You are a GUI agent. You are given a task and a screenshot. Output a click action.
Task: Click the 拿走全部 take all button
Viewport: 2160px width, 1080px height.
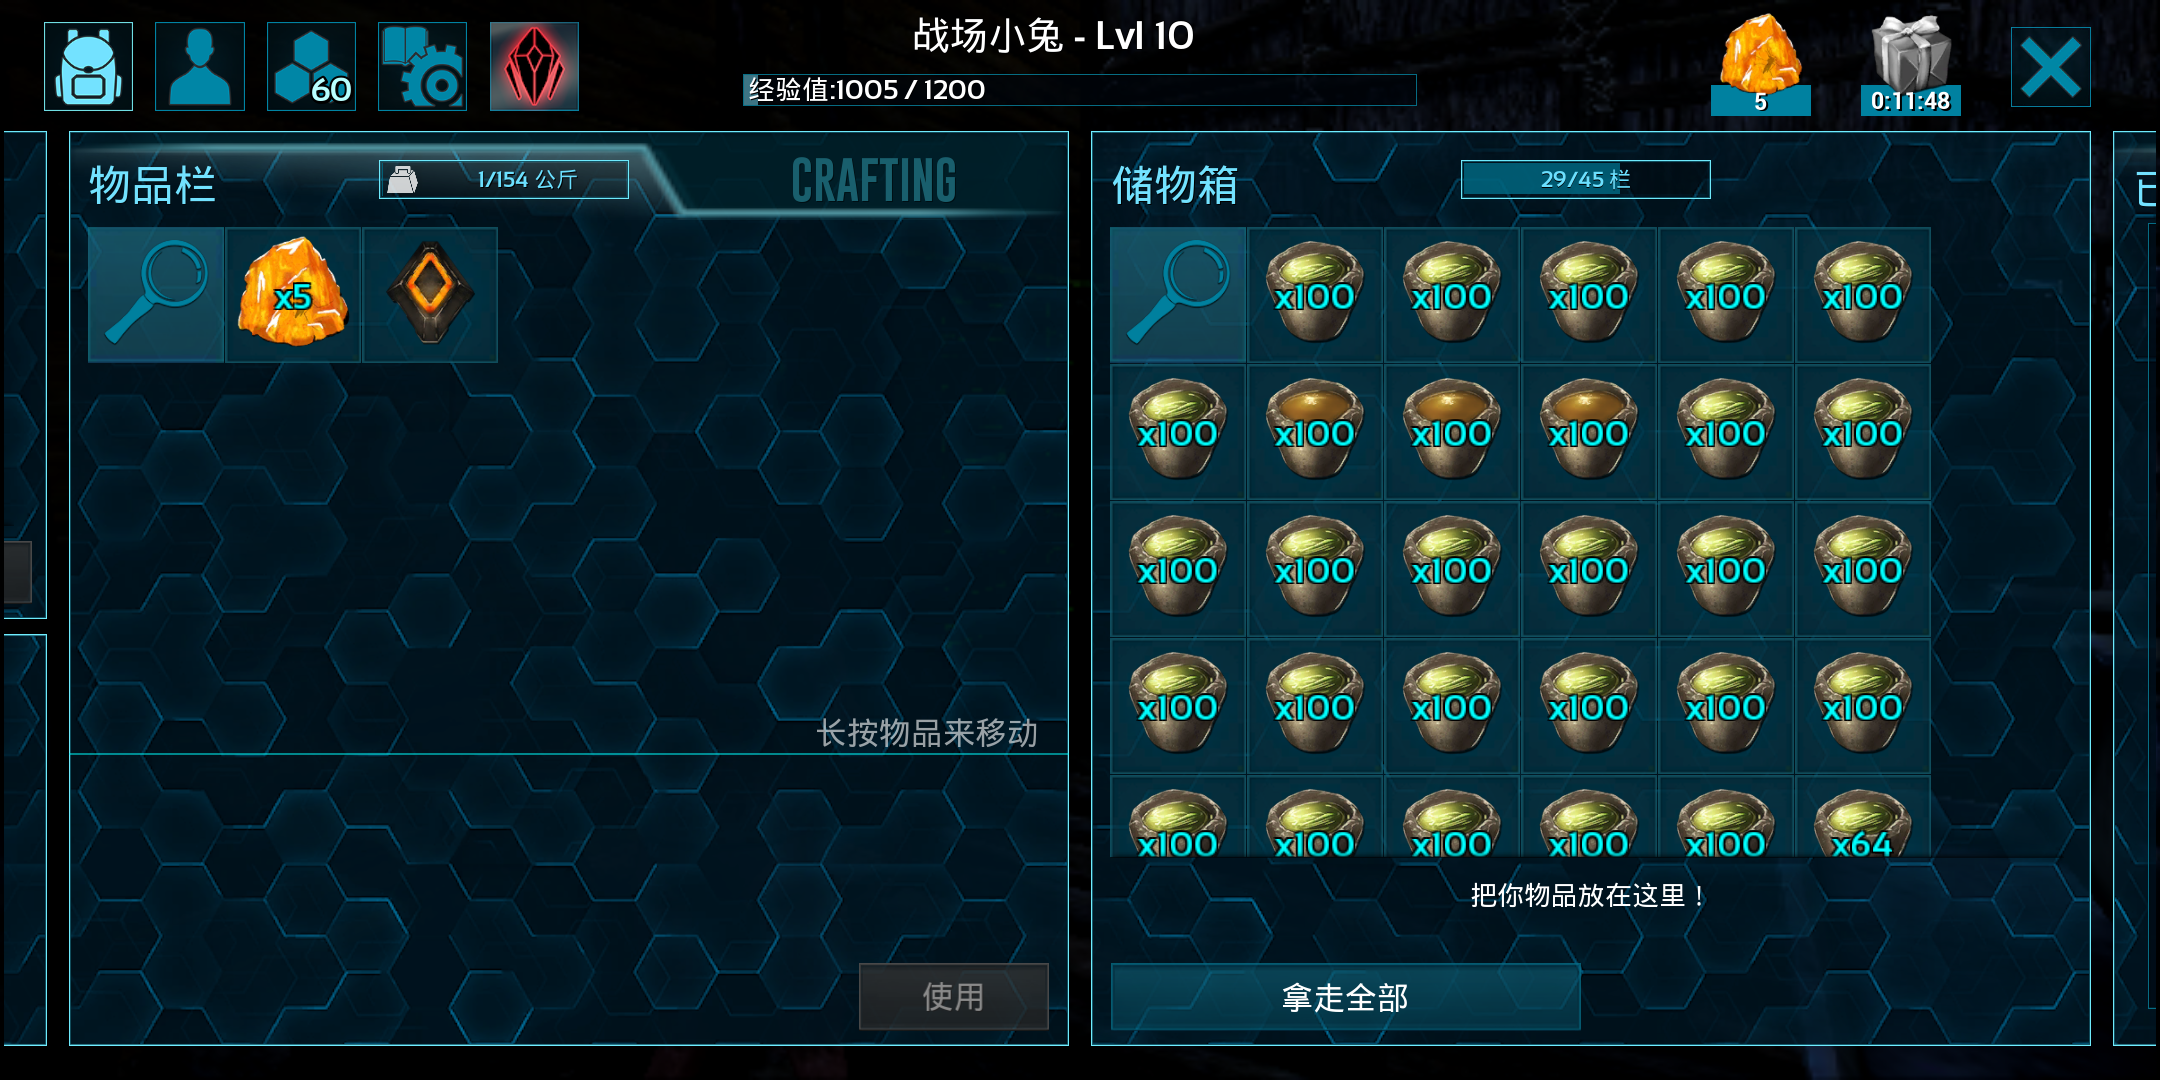coord(1345,997)
